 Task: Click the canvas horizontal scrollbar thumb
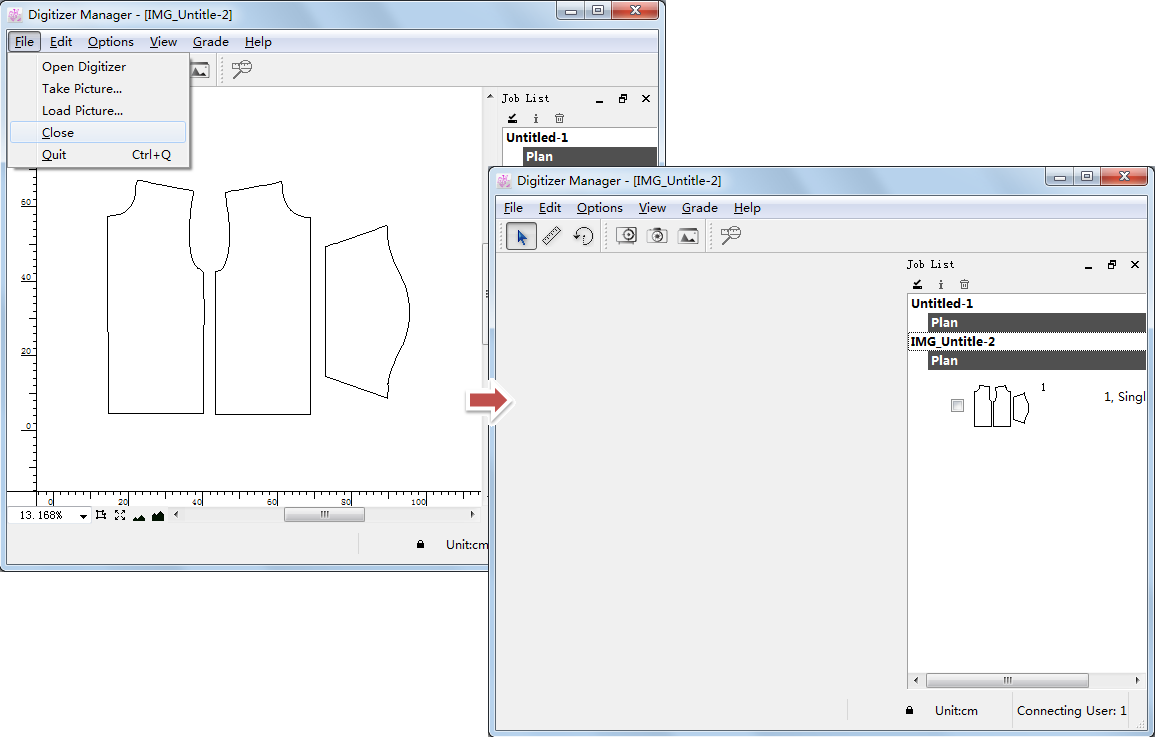click(324, 515)
